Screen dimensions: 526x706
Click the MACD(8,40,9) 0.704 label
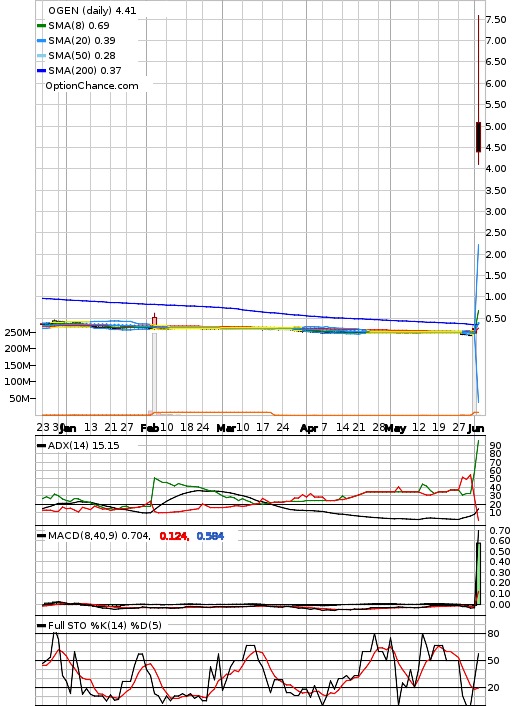99,536
